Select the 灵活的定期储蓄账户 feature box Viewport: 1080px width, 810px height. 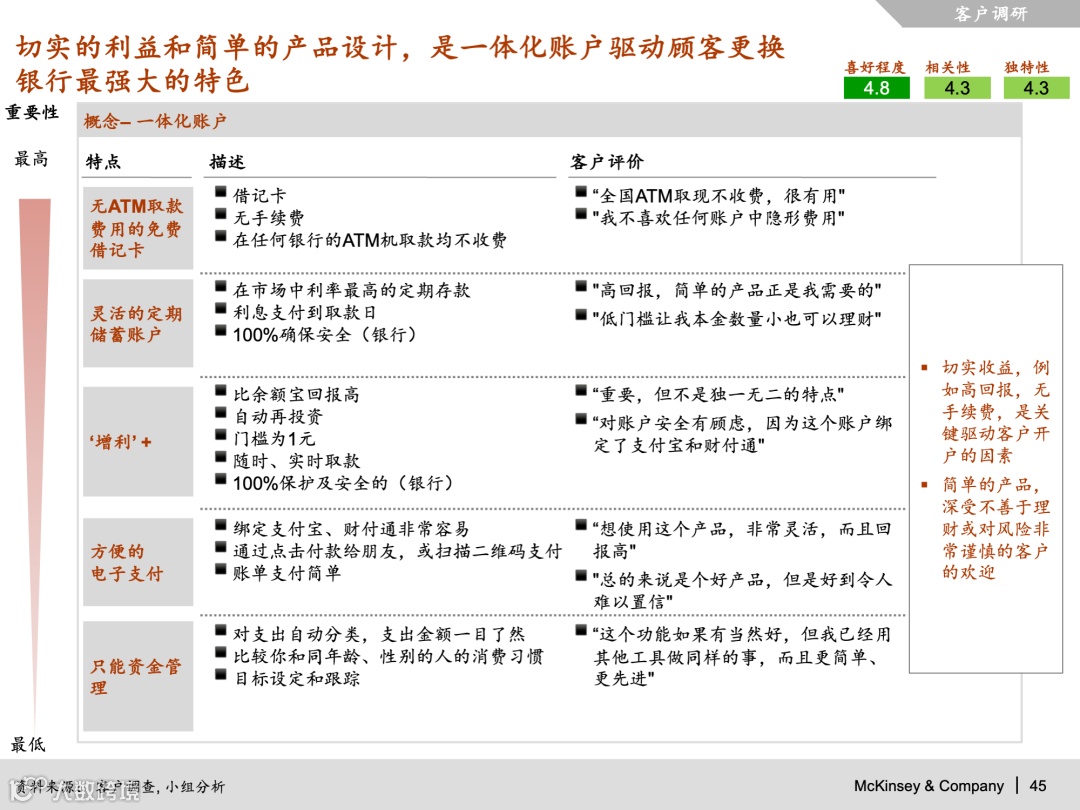[x=138, y=323]
